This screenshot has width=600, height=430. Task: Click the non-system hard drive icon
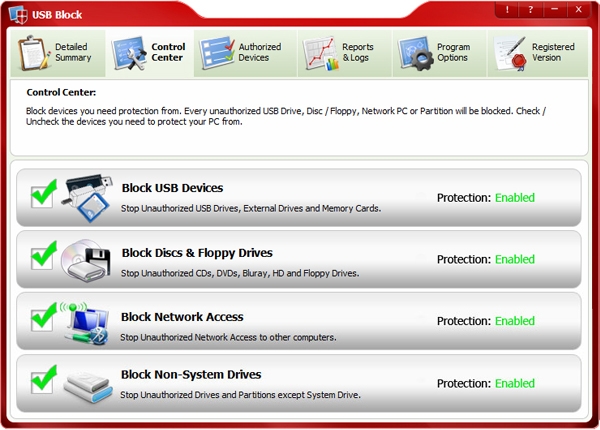coord(88,386)
